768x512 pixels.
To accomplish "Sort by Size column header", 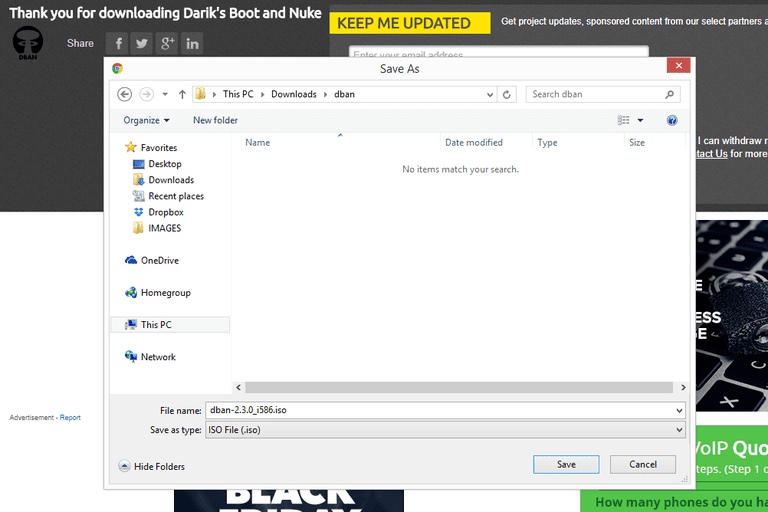I will pyautogui.click(x=637, y=143).
